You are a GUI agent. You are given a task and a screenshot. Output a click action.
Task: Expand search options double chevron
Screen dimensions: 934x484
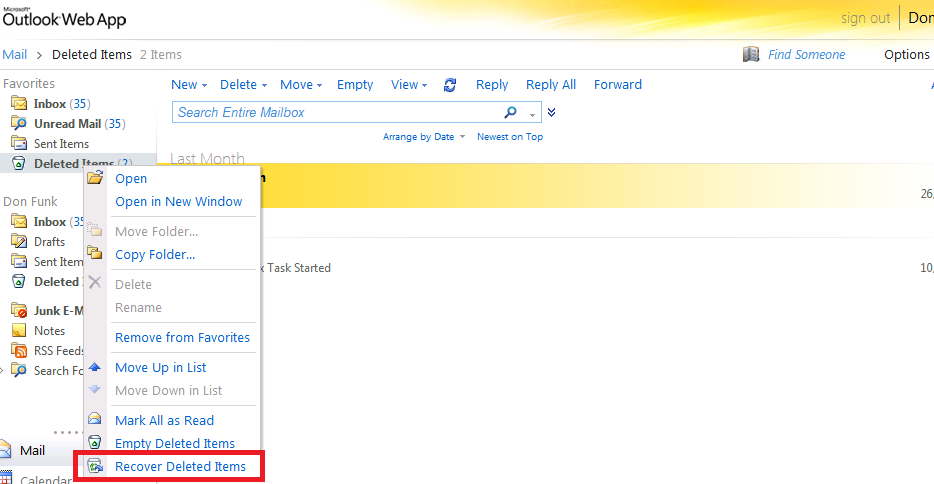pyautogui.click(x=552, y=113)
